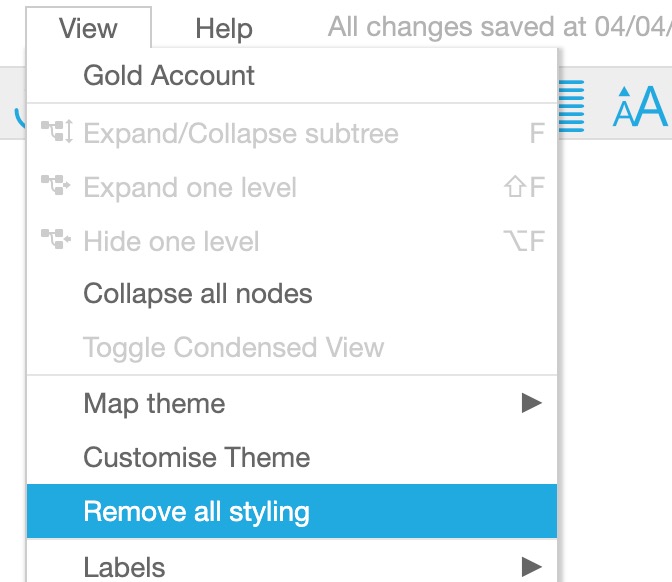The width and height of the screenshot is (672, 582).
Task: Click the increase font size icon
Action: point(640,106)
